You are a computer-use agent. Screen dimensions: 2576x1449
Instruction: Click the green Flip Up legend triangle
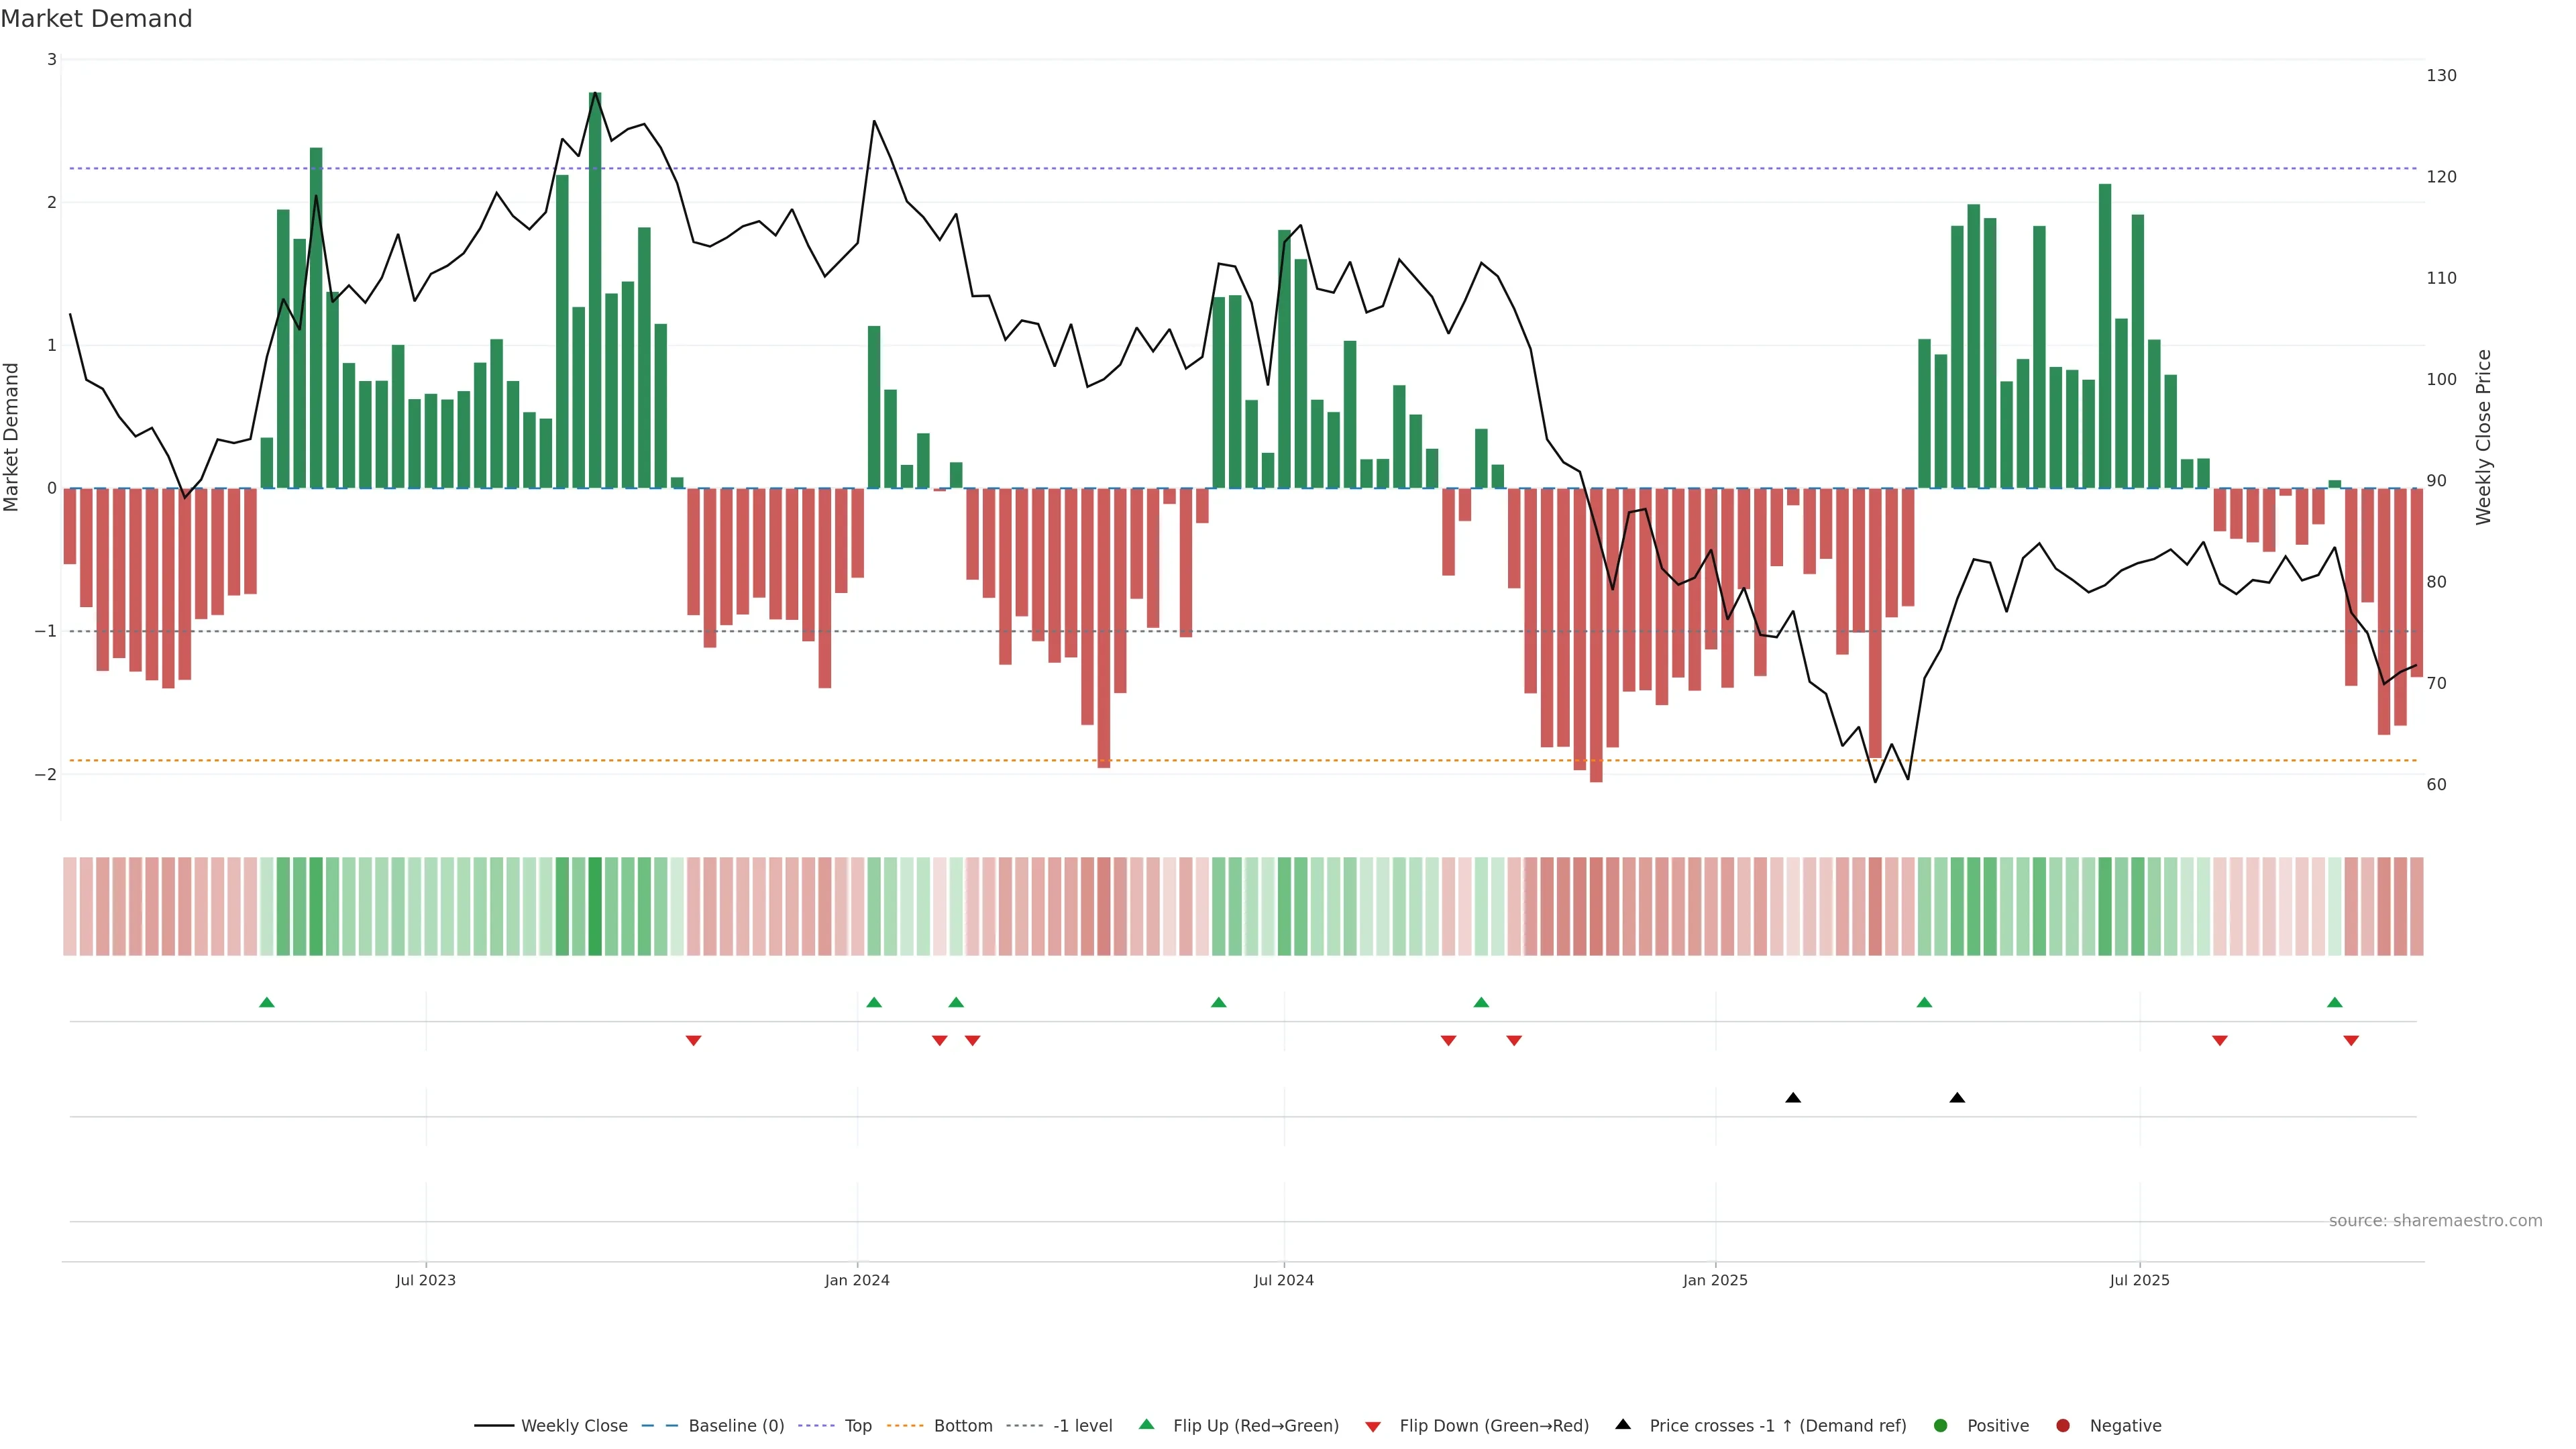pos(1146,1424)
